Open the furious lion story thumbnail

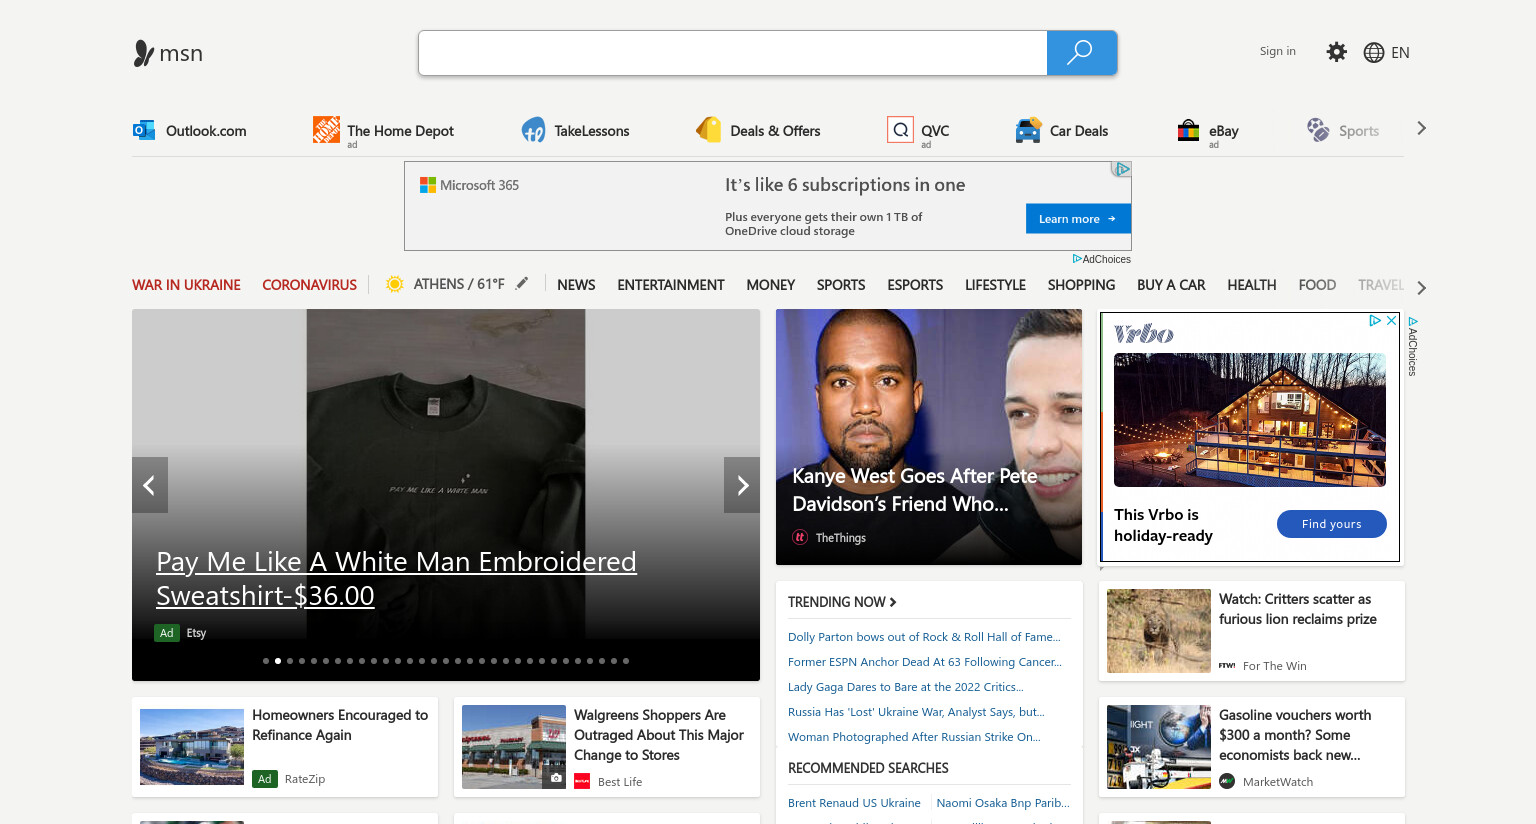[1159, 631]
